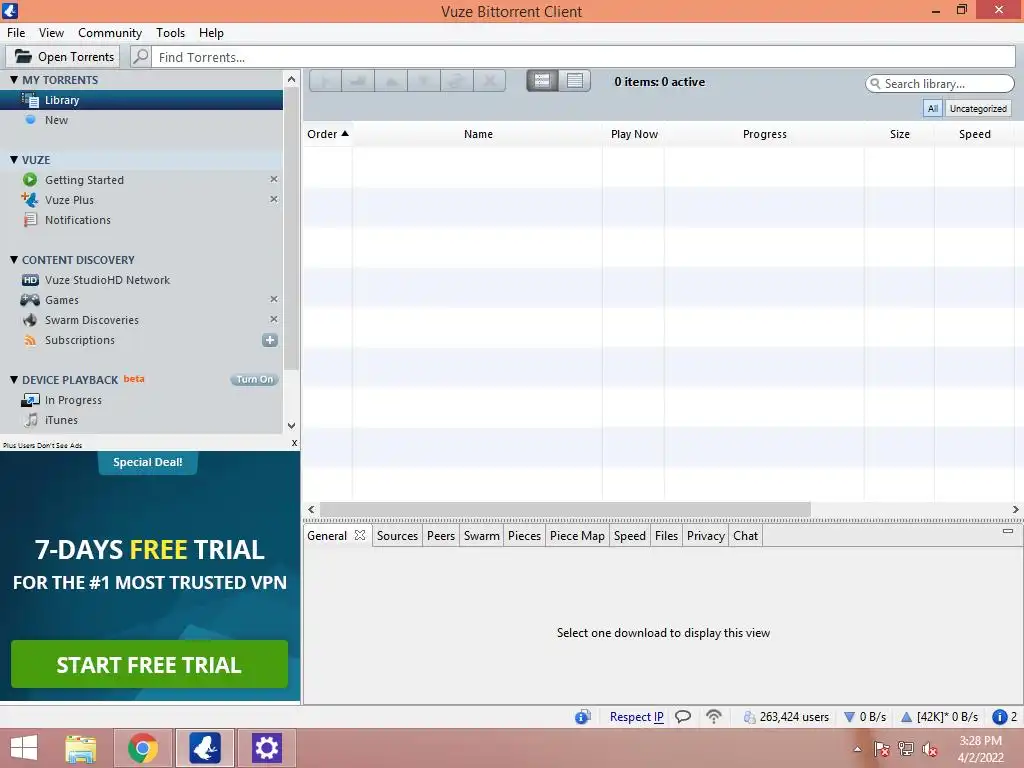Close the Getting Started sidebar entry

pos(274,179)
